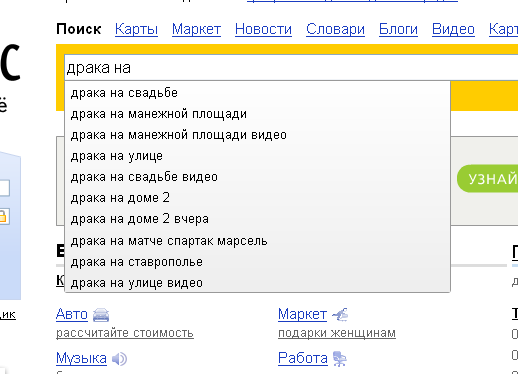The width and height of the screenshot is (518, 374).
Task: Open the Видео search tab
Action: 453,29
